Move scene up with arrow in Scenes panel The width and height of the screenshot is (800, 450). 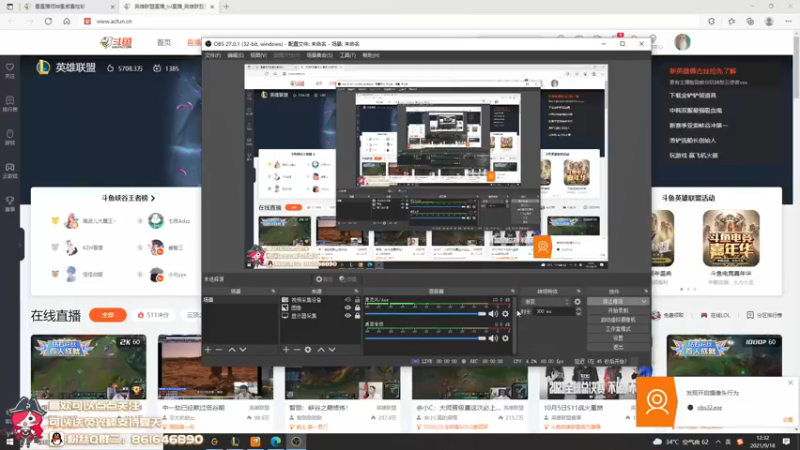[x=232, y=349]
